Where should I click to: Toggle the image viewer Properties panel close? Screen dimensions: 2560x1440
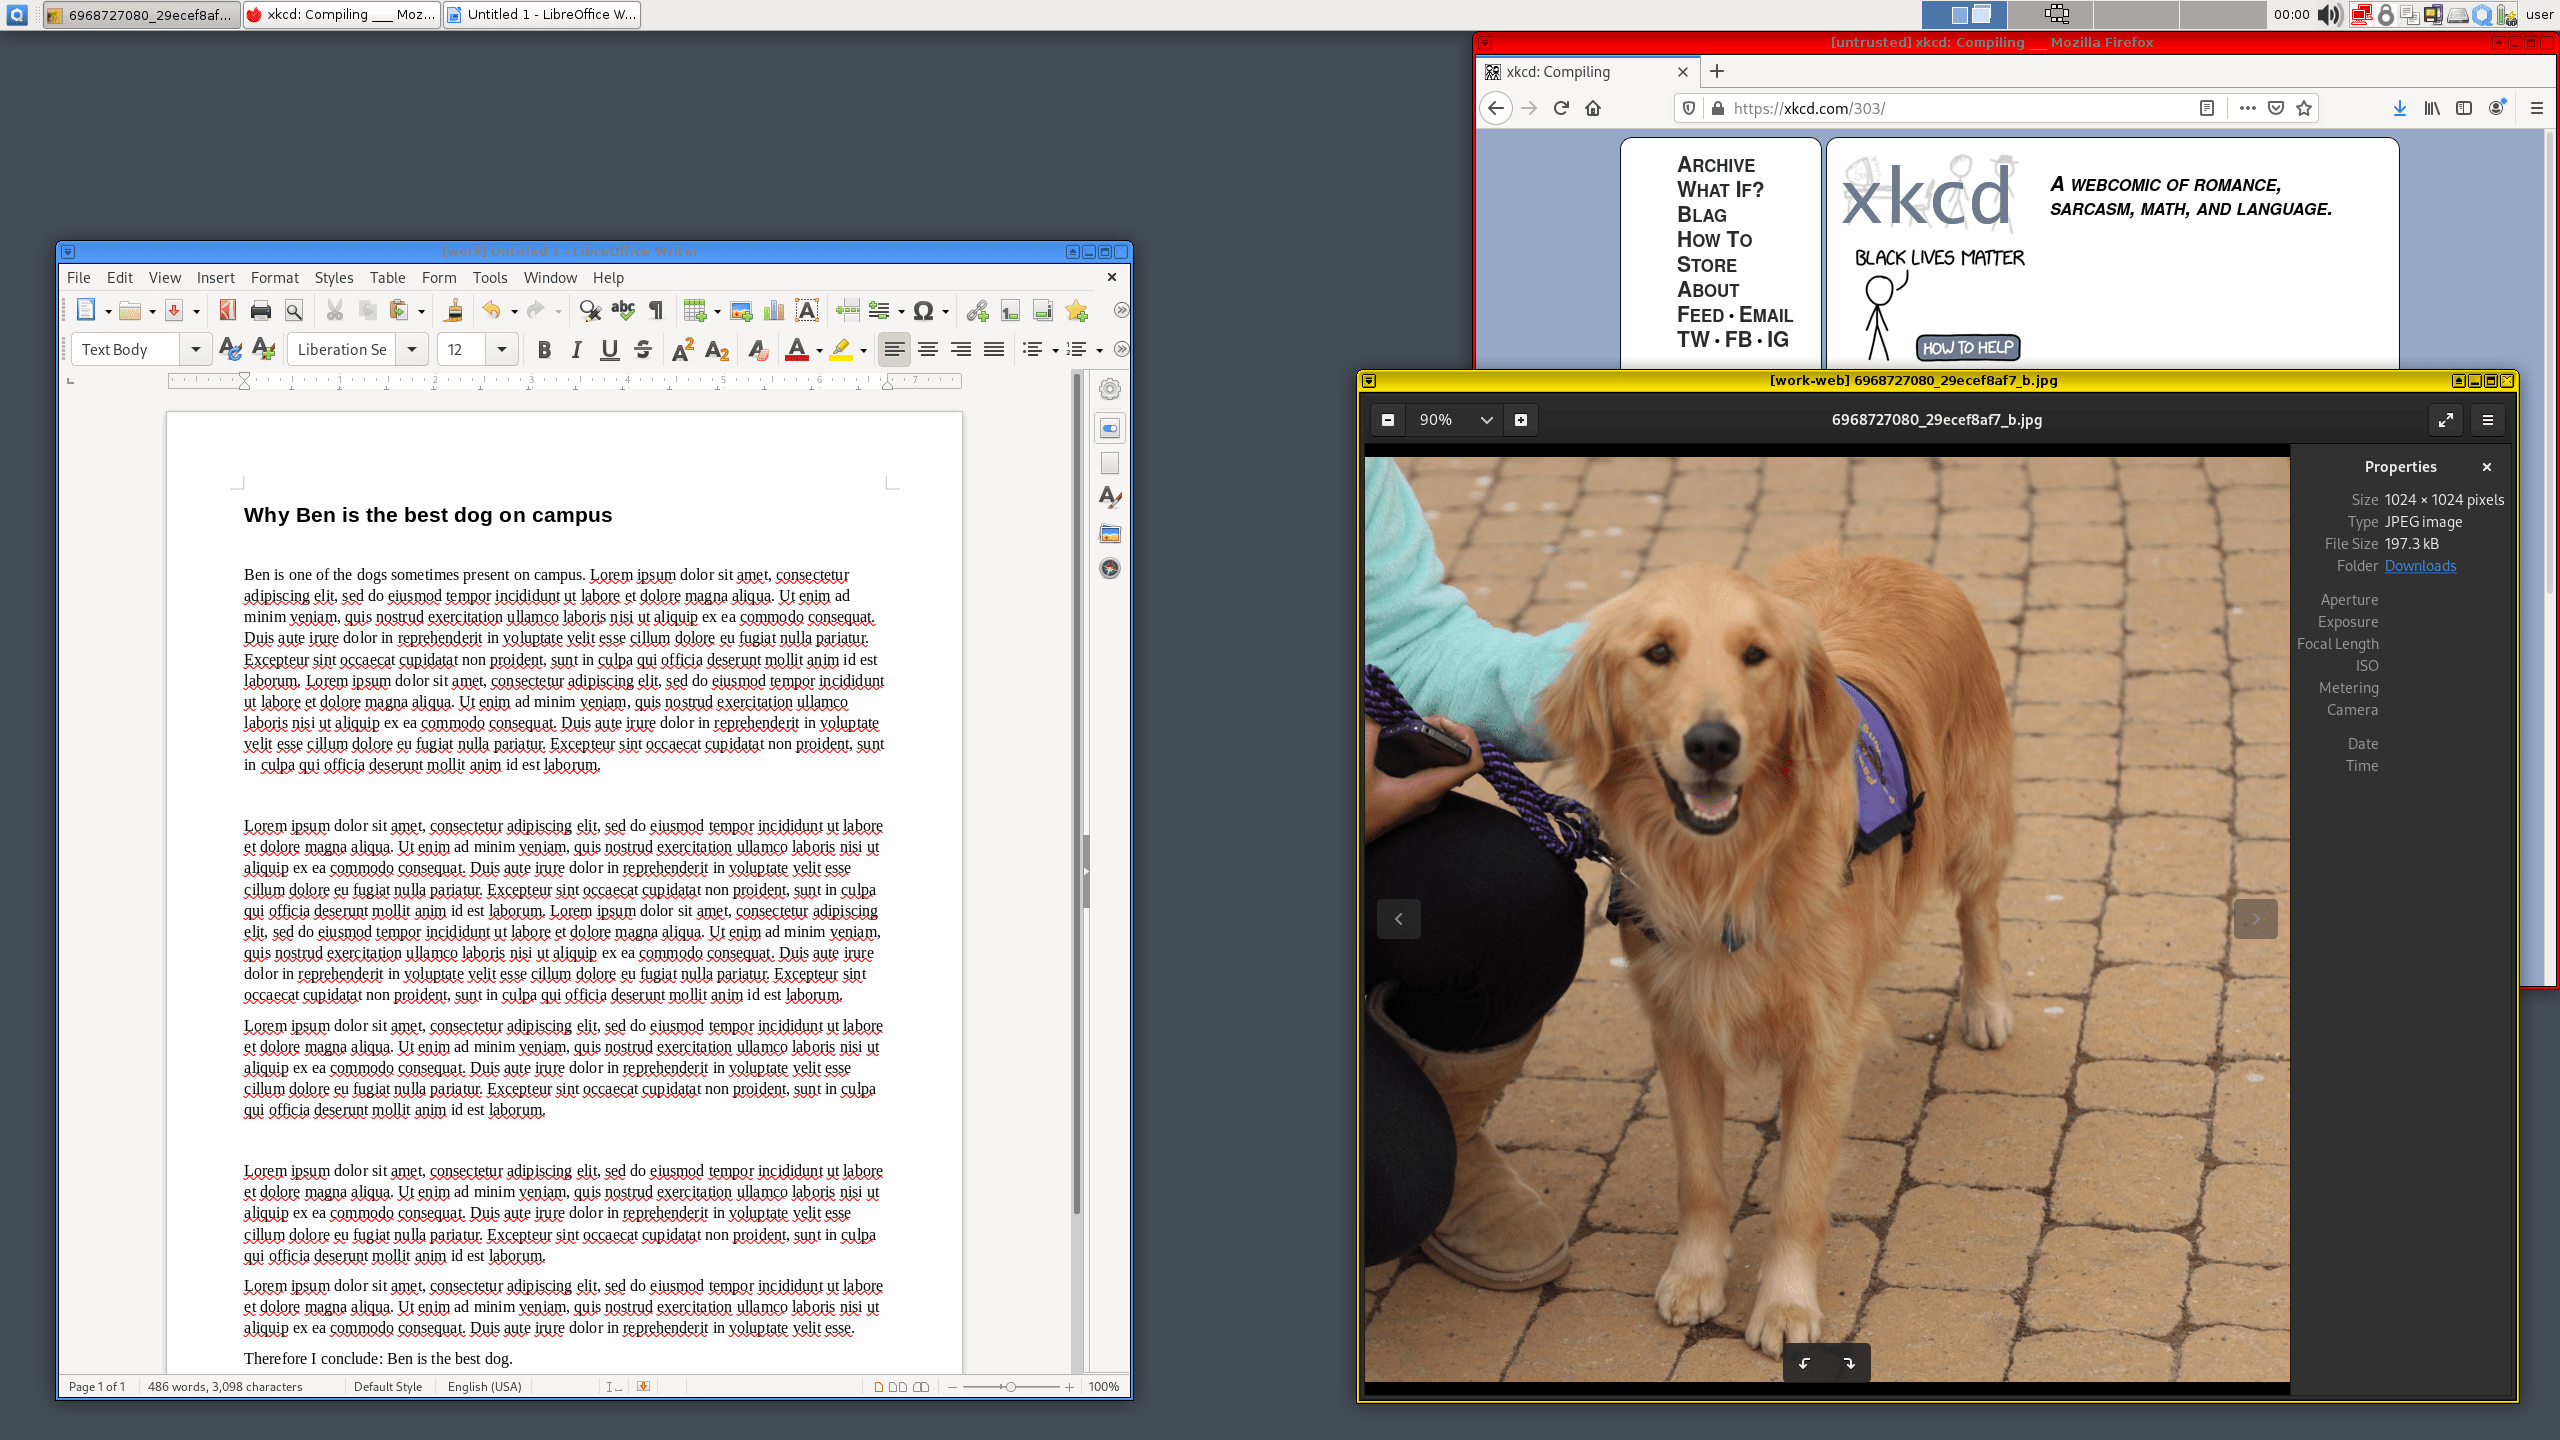(2486, 464)
